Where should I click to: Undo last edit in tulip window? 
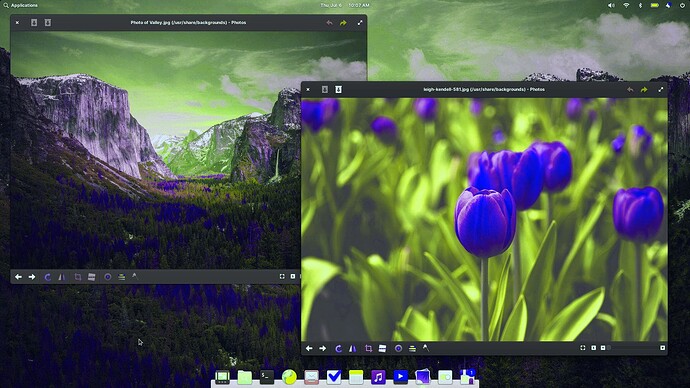[x=630, y=90]
